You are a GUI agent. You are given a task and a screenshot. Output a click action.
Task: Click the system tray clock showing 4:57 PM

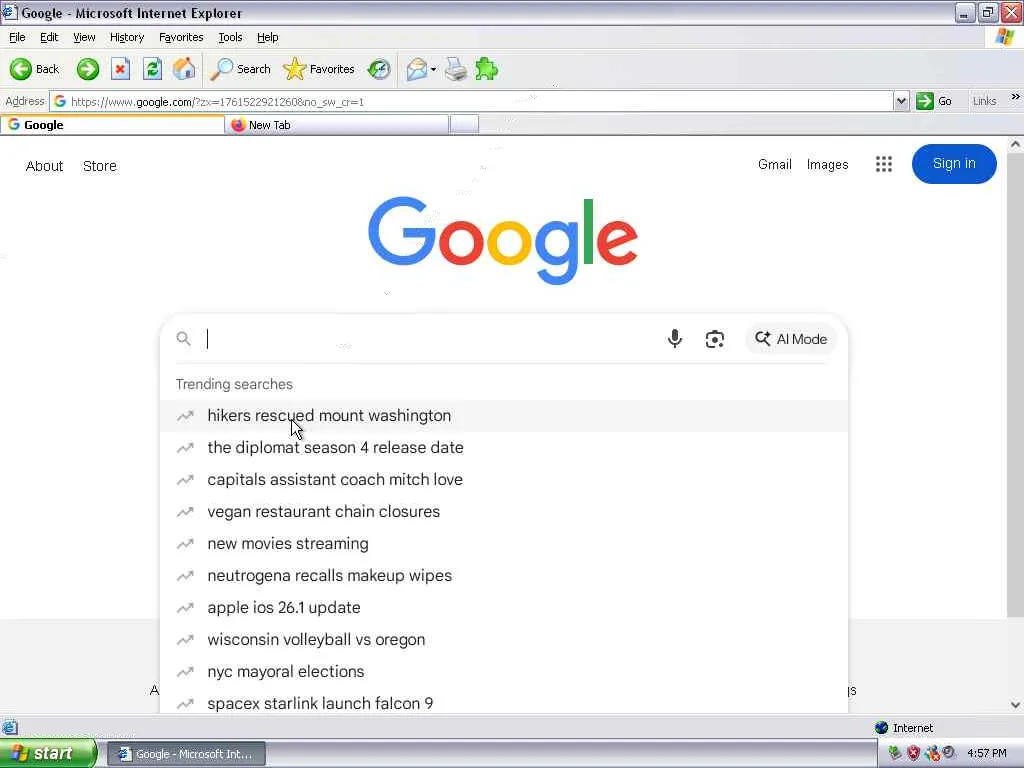[987, 754]
